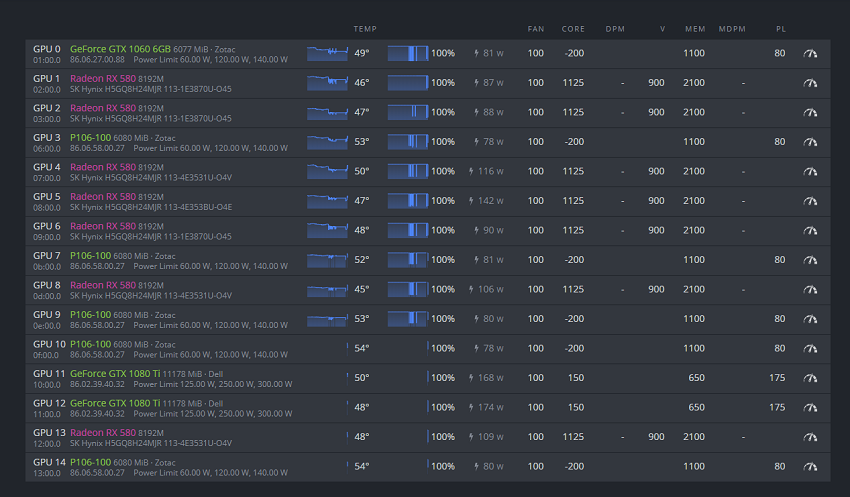
Task: Click the V column header
Action: (x=662, y=29)
